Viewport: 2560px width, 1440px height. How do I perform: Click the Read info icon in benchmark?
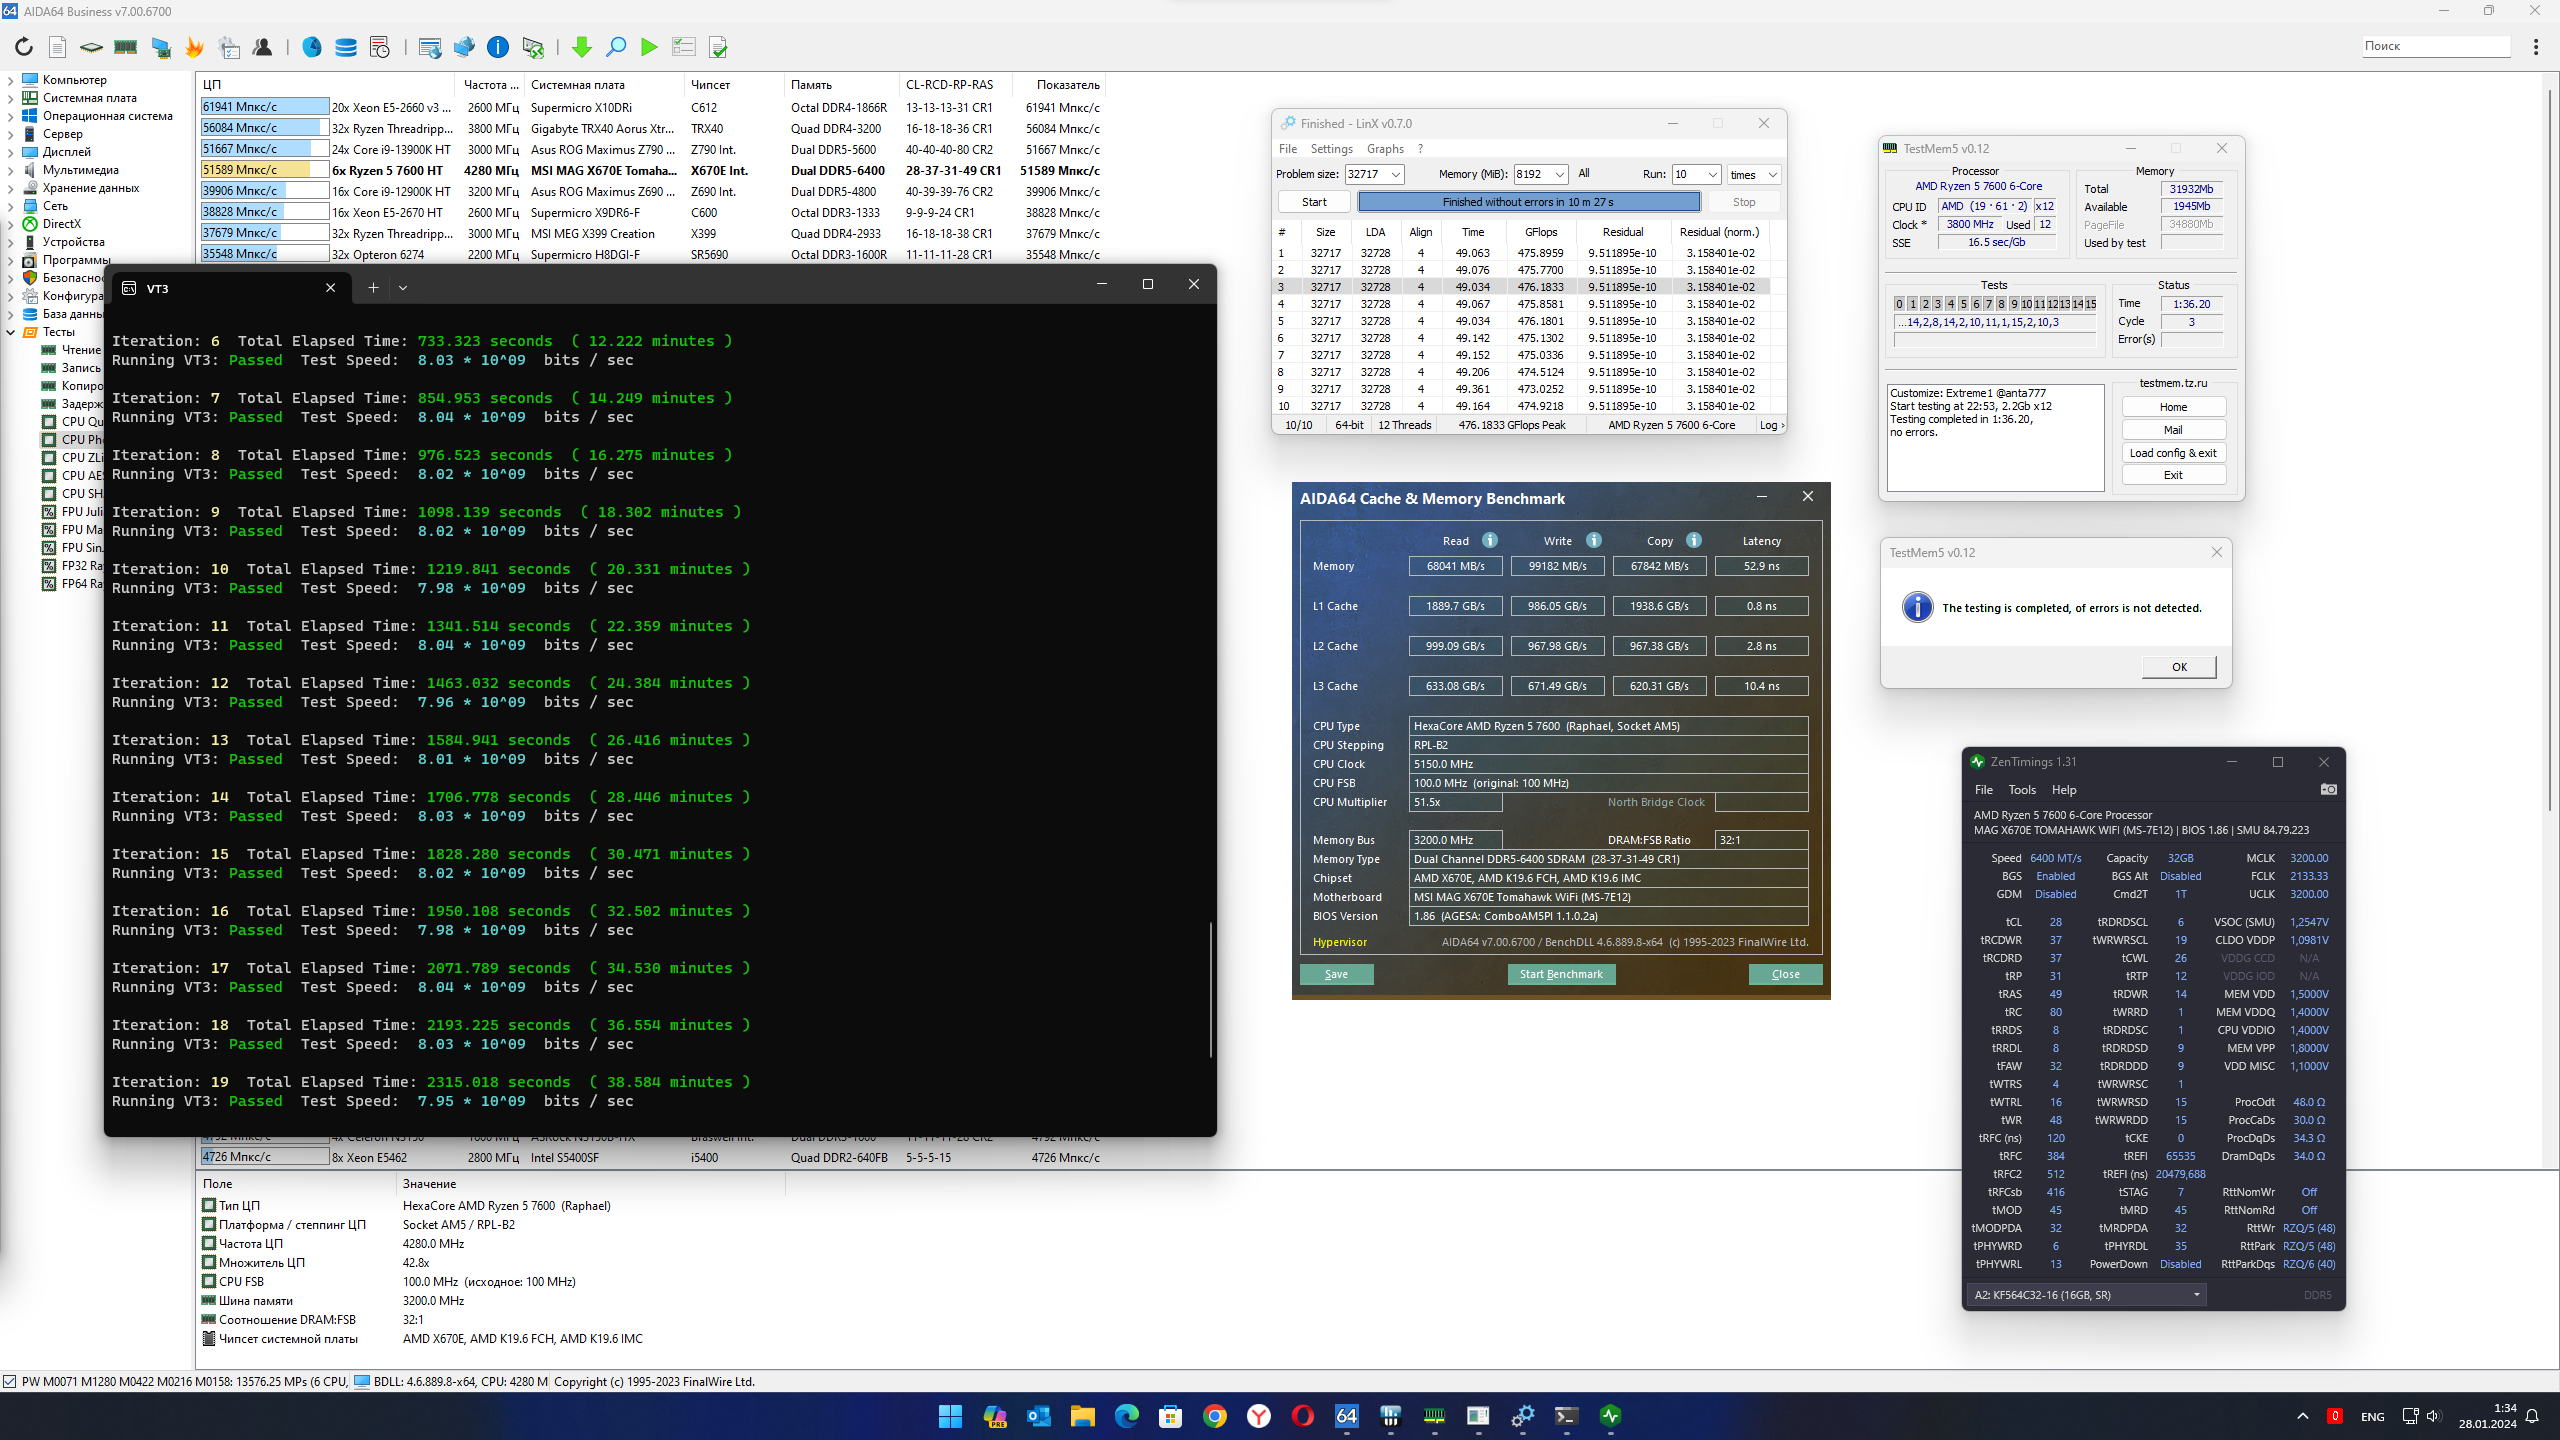[1490, 540]
